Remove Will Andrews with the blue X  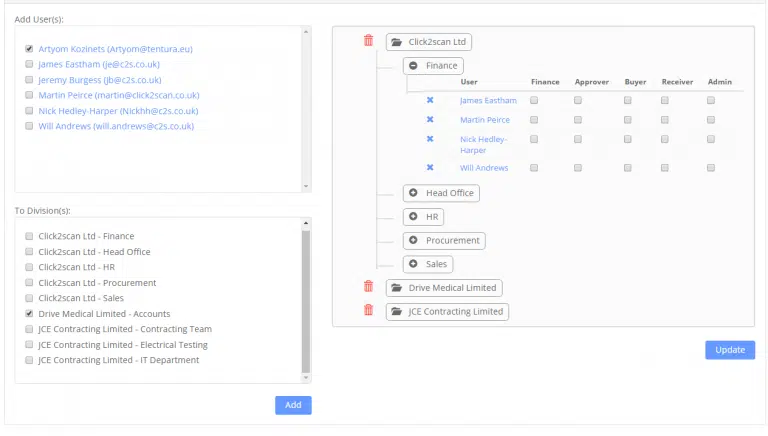pos(430,168)
